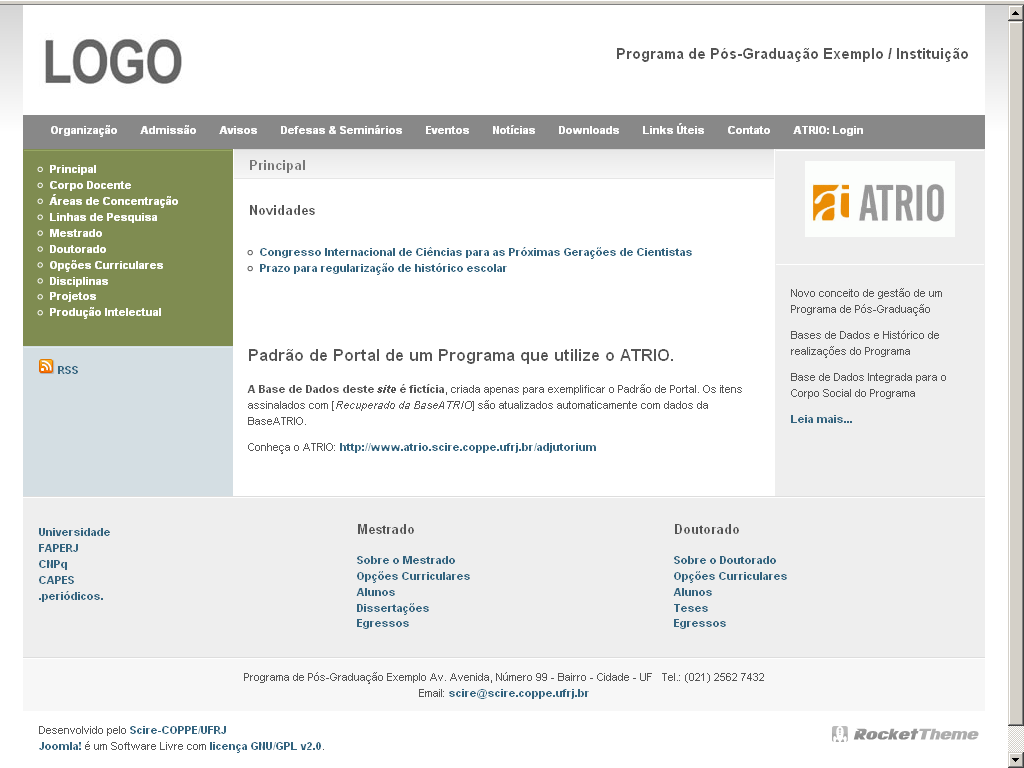Click the RocketTheme logo in footer
The height and width of the screenshot is (768, 1024).
point(905,734)
